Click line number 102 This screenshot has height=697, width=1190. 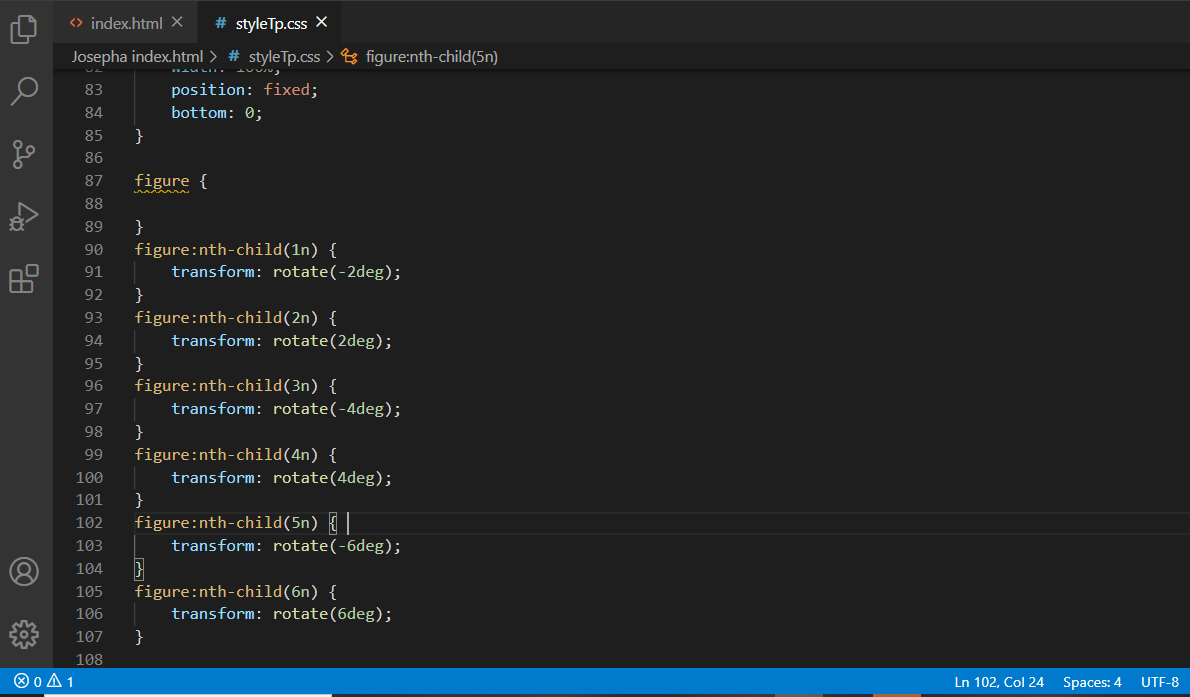[89, 522]
